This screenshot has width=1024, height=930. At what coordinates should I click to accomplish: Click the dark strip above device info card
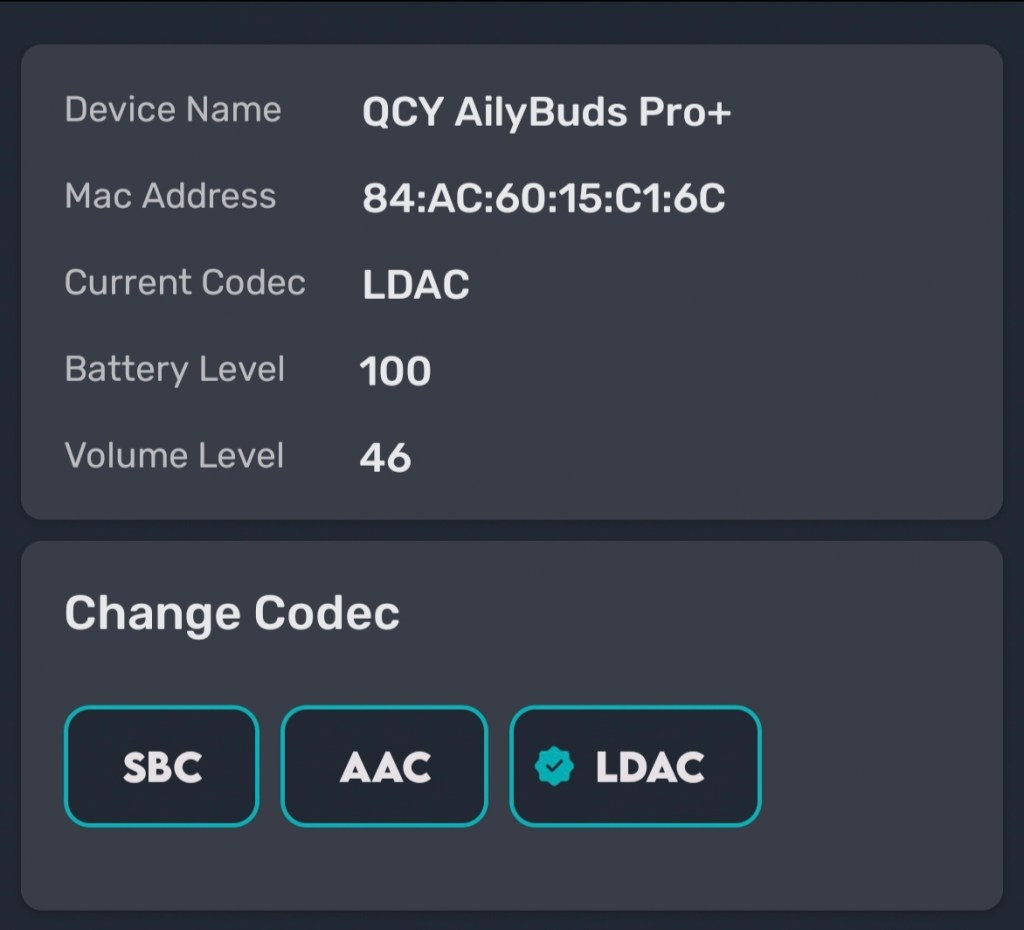(510, 22)
